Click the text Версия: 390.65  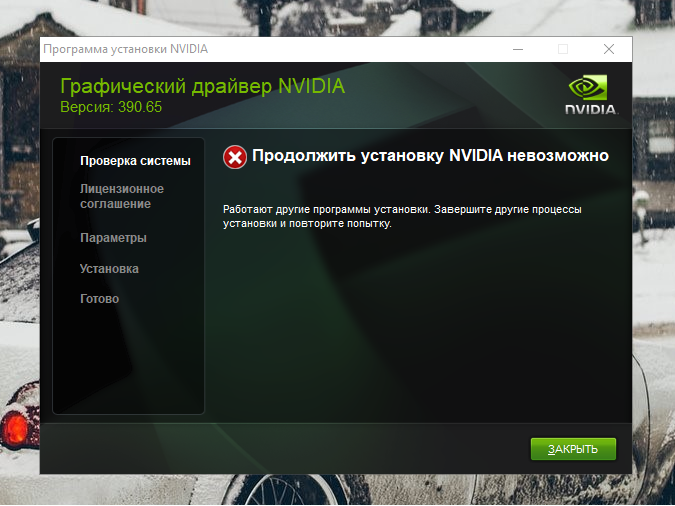click(111, 107)
